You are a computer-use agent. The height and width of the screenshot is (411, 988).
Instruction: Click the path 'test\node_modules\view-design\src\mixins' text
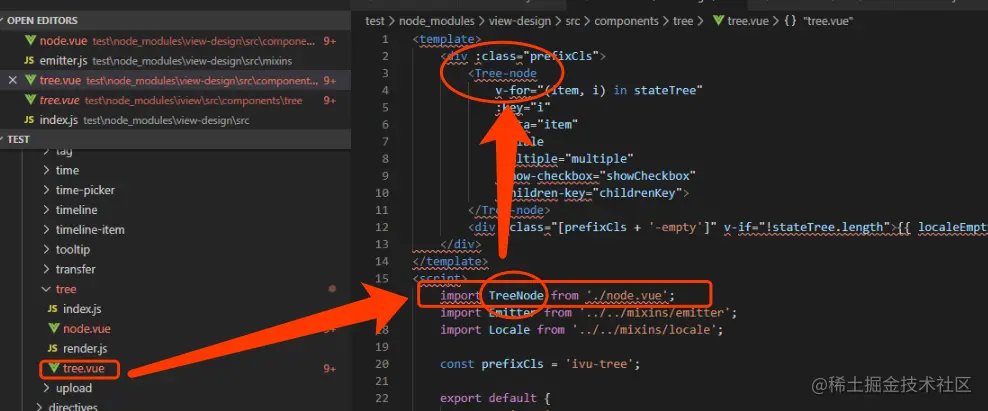tap(192, 61)
